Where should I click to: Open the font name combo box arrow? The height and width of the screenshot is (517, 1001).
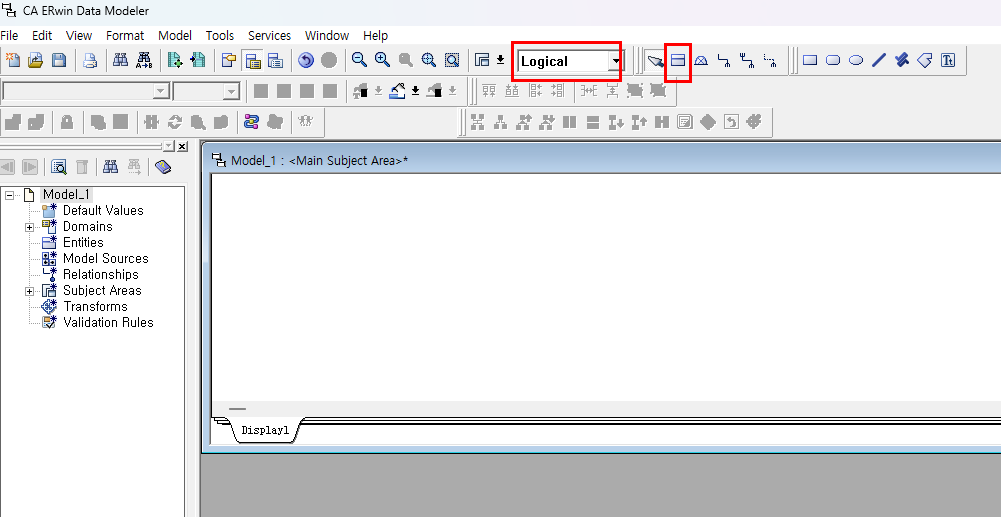tap(162, 92)
